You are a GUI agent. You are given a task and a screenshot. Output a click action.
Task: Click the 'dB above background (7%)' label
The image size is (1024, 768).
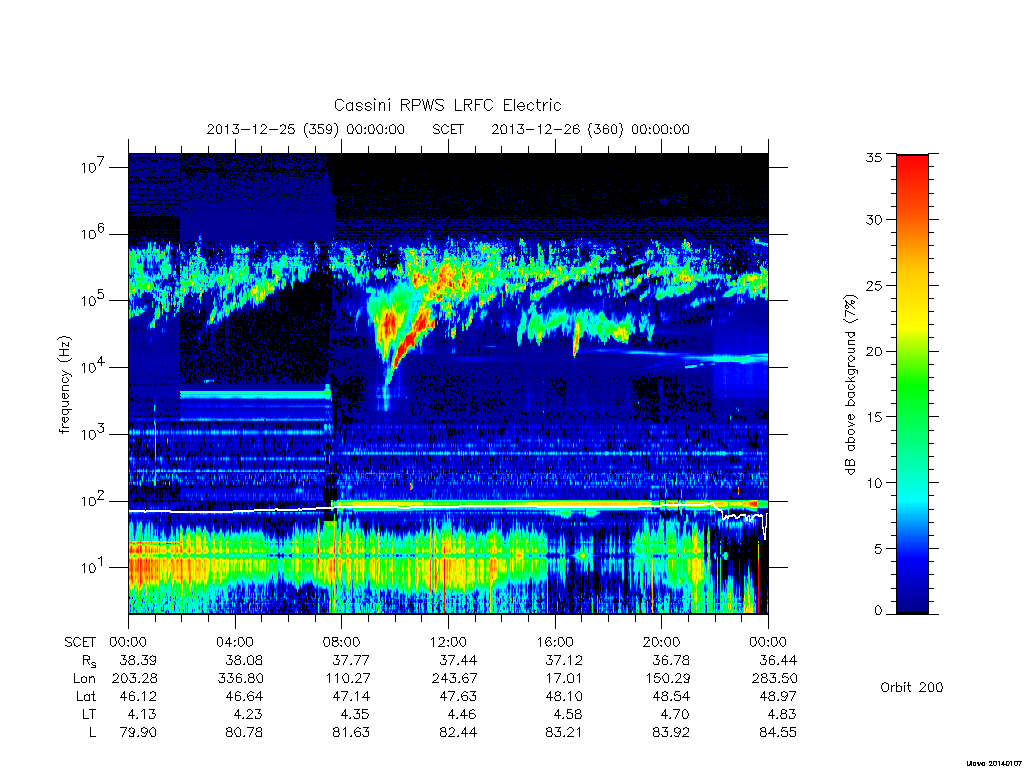click(x=850, y=385)
